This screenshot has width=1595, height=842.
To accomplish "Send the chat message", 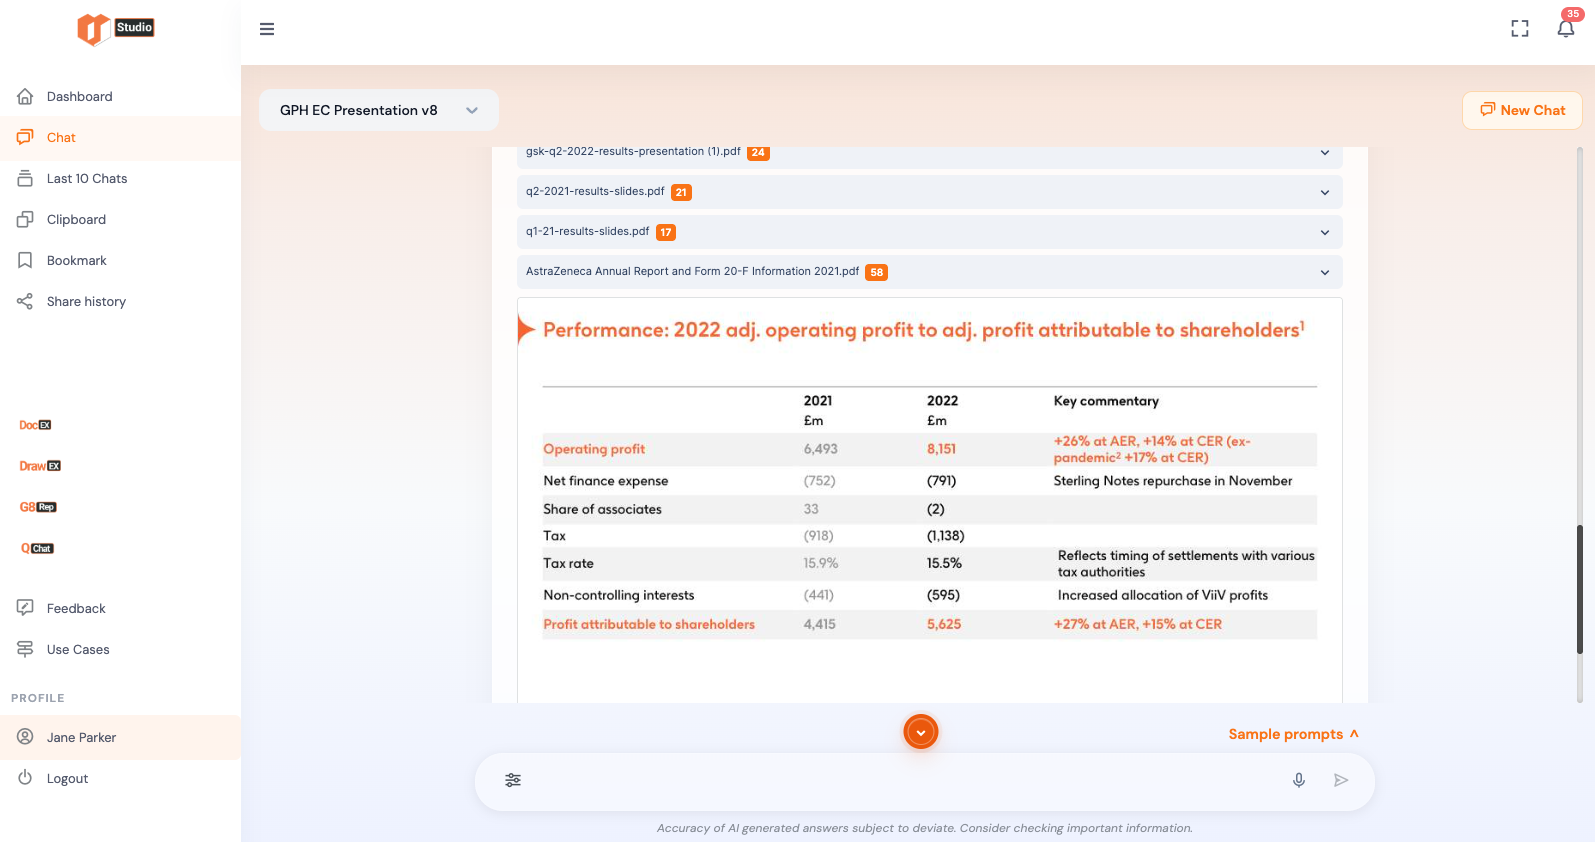I will (1341, 780).
